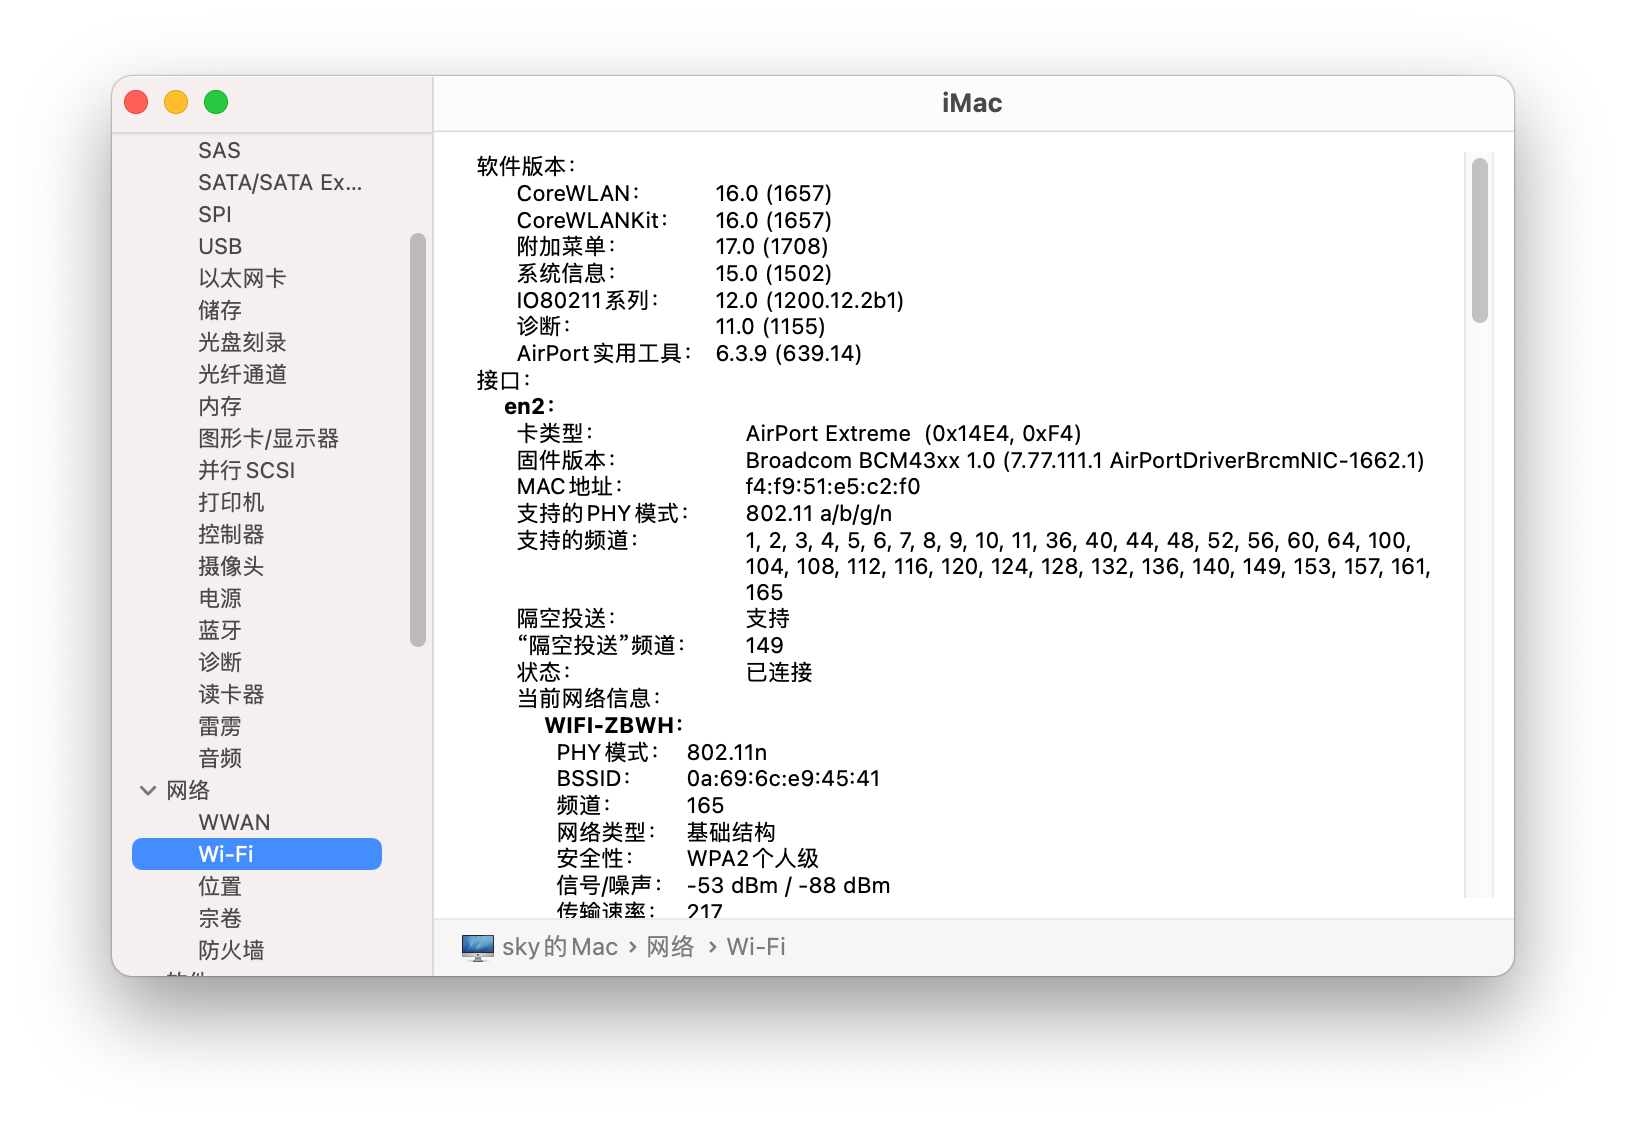The width and height of the screenshot is (1626, 1124).
Task: Click the MAC address f4:f9:51:e5:c2:f0
Action: coord(833,487)
